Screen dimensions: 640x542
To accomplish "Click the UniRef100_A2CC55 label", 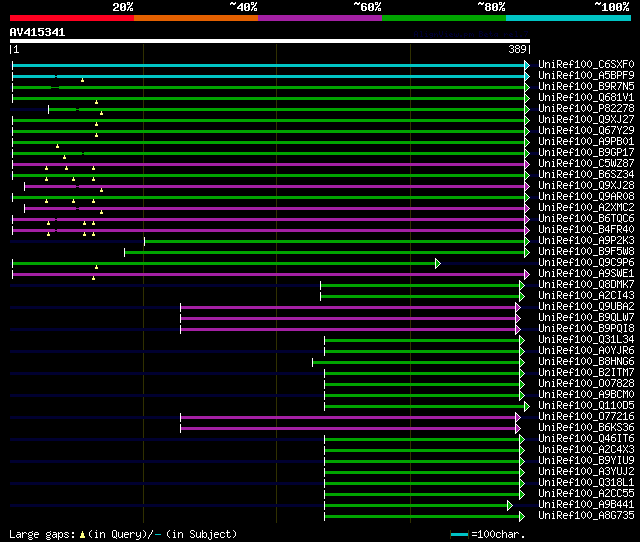I will pyautogui.click(x=586, y=494).
